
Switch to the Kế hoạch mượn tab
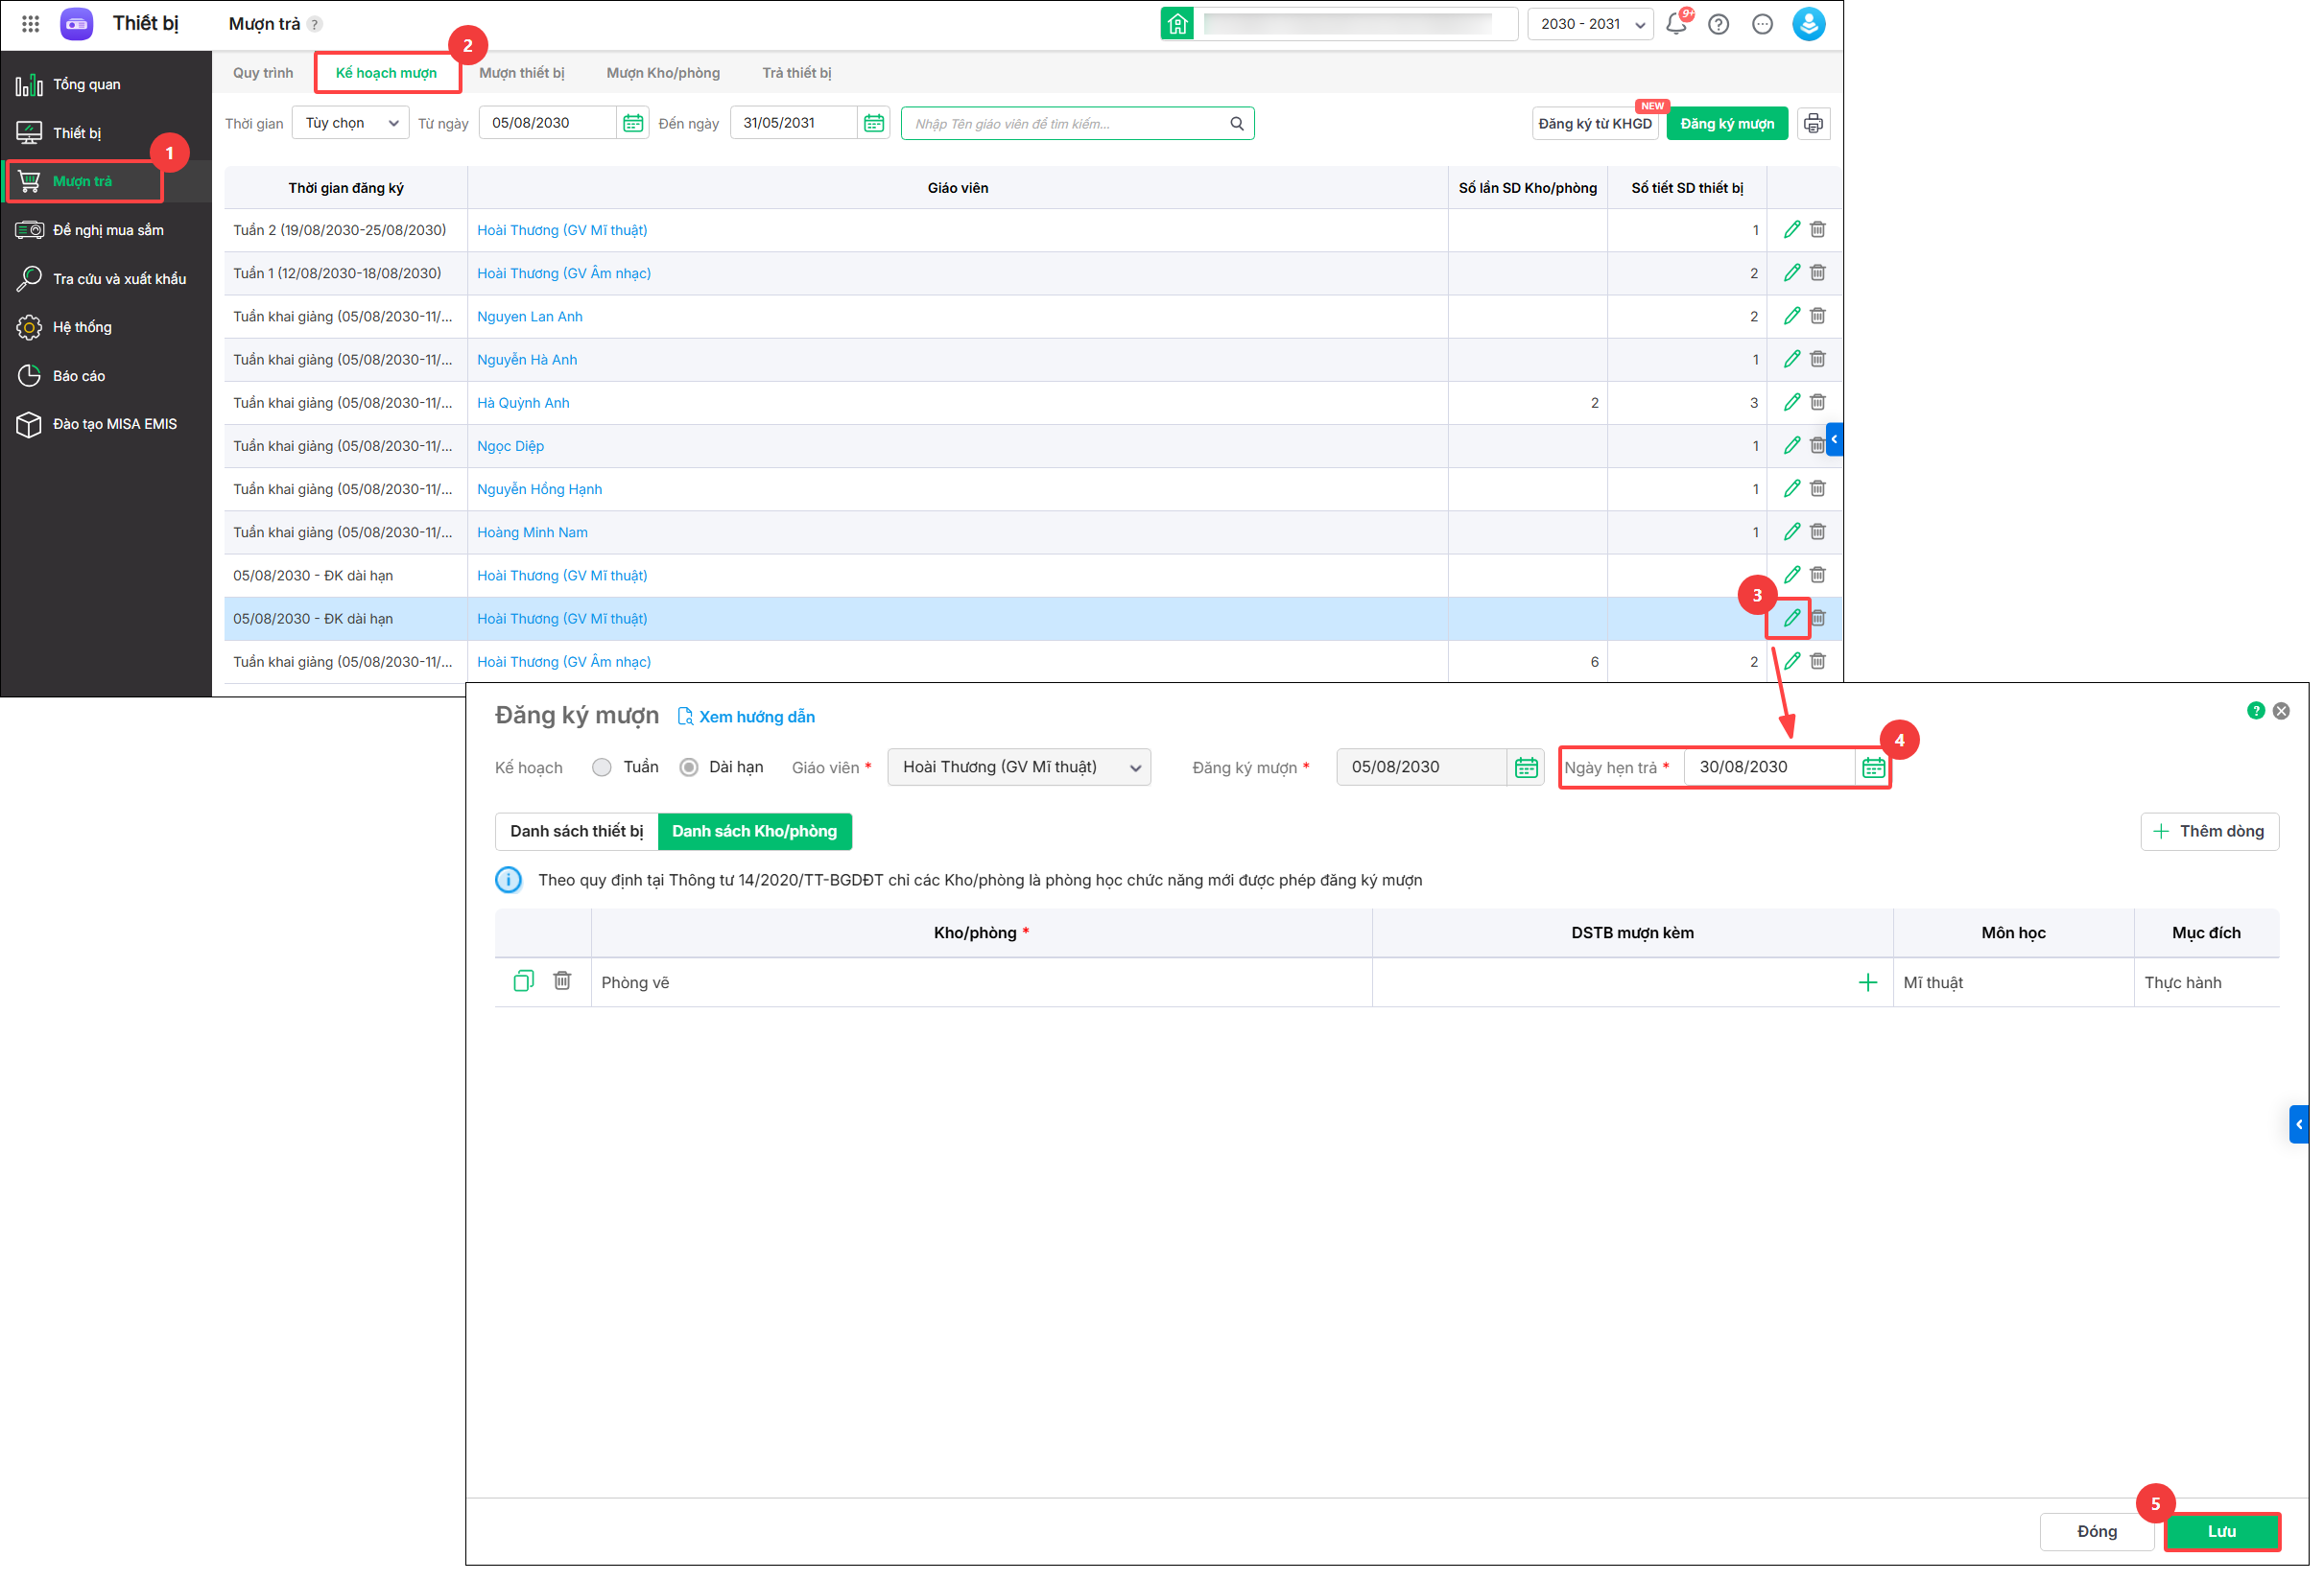point(386,73)
